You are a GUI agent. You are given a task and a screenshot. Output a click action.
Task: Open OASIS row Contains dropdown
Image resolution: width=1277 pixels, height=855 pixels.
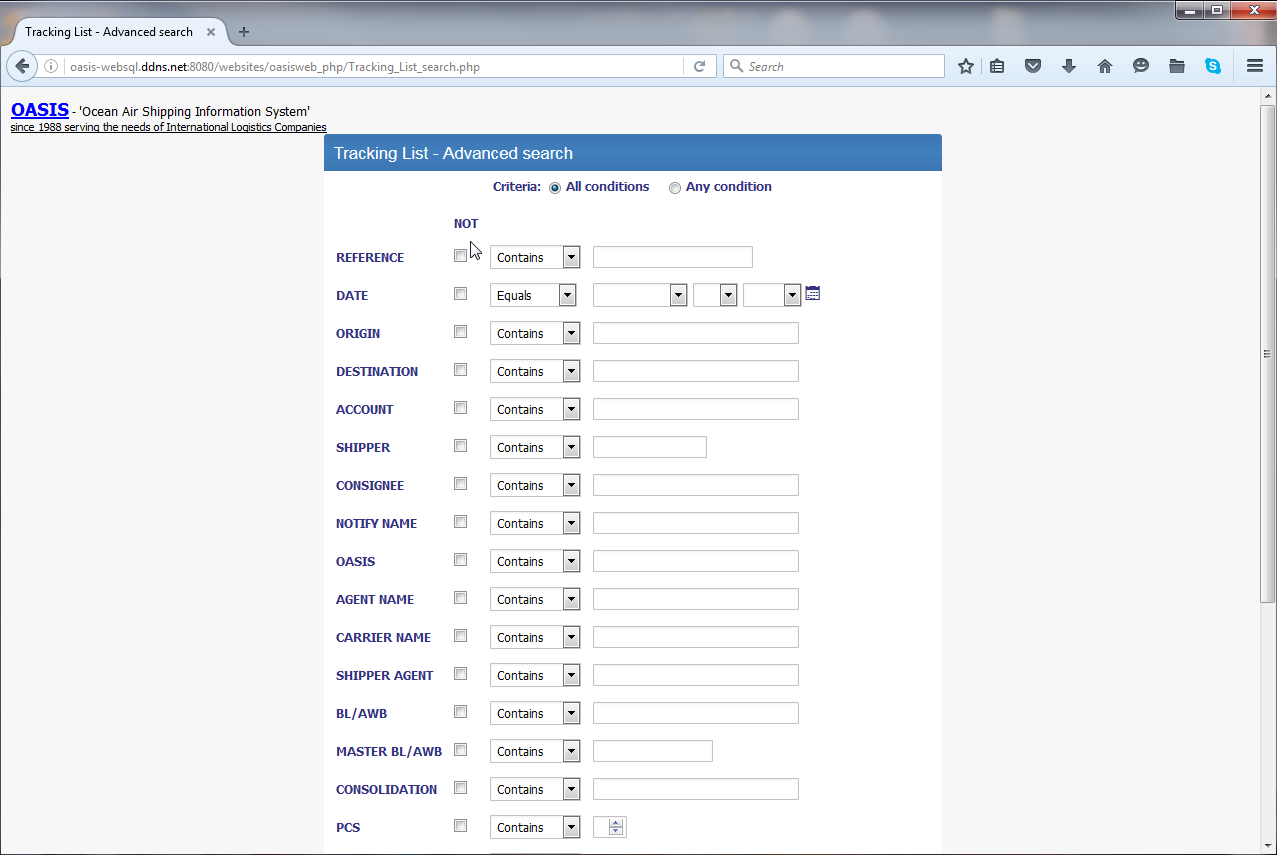pyautogui.click(x=535, y=561)
